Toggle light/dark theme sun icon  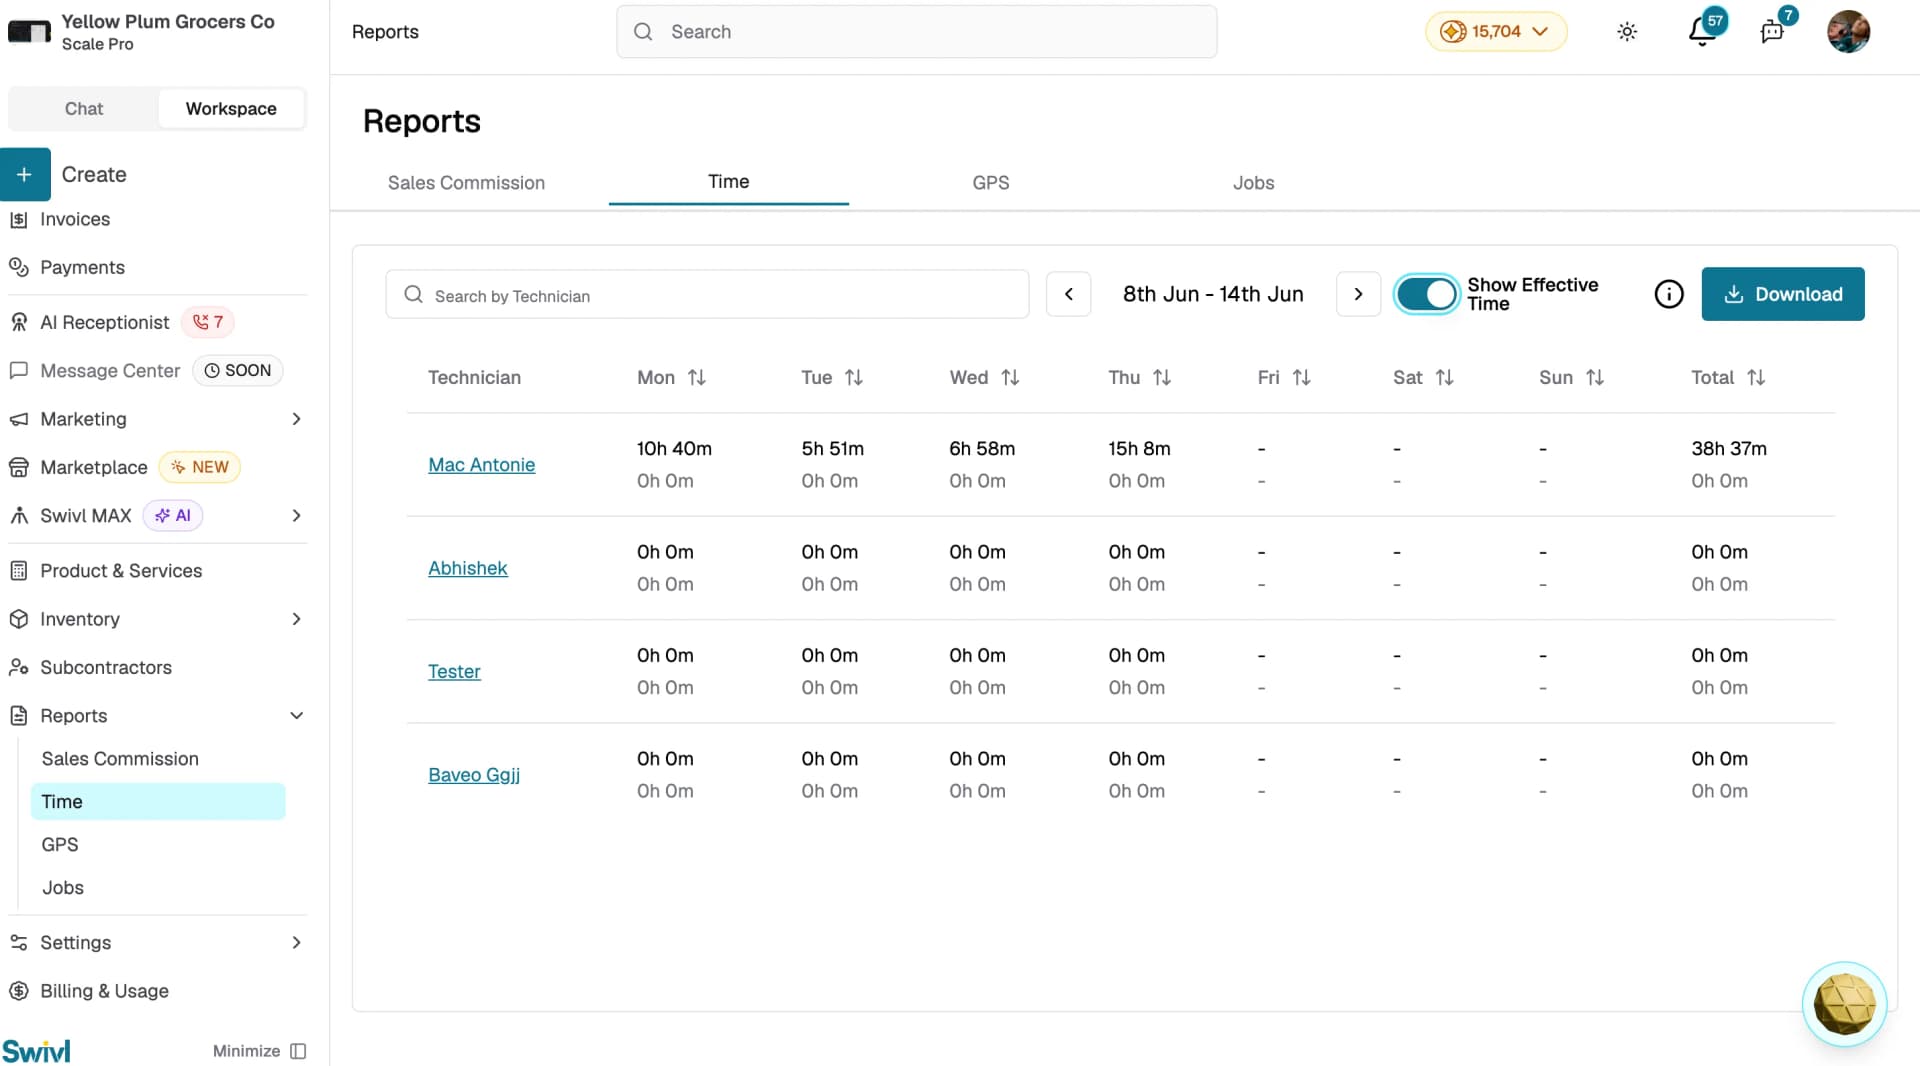(x=1627, y=32)
